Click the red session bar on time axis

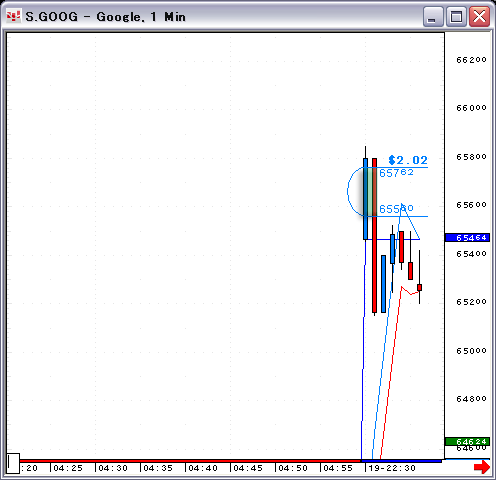190,461
